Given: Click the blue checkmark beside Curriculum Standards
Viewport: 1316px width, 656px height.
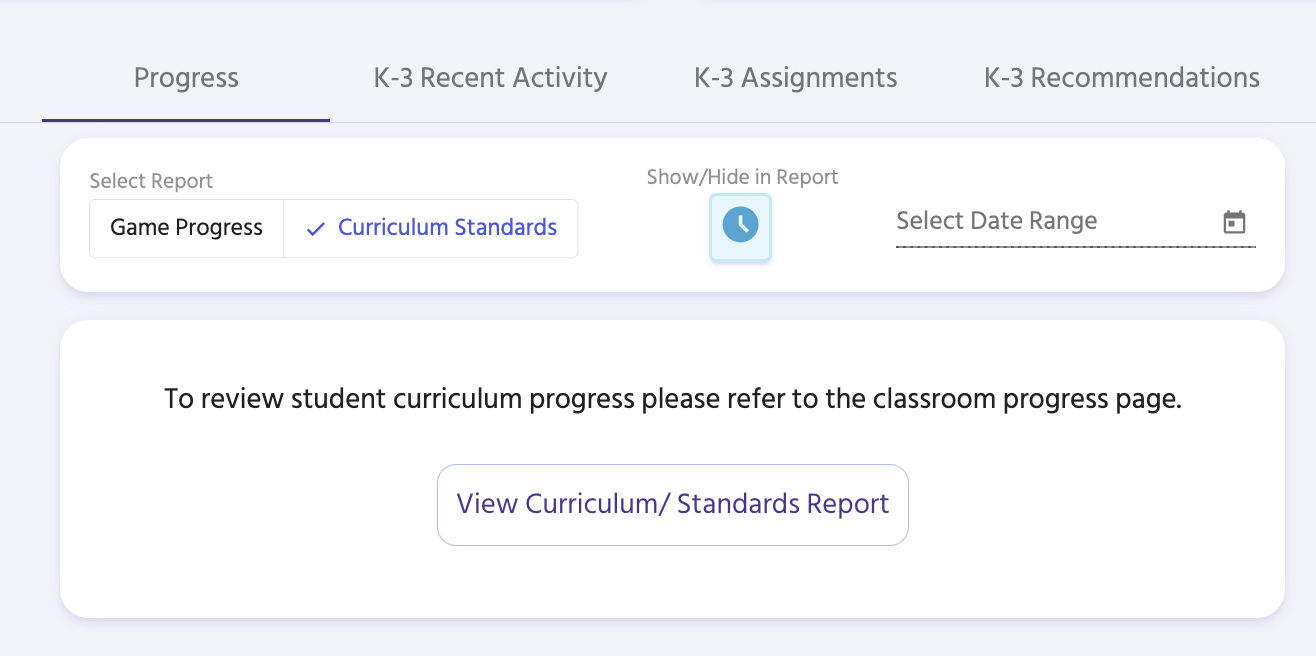Looking at the screenshot, I should (315, 228).
